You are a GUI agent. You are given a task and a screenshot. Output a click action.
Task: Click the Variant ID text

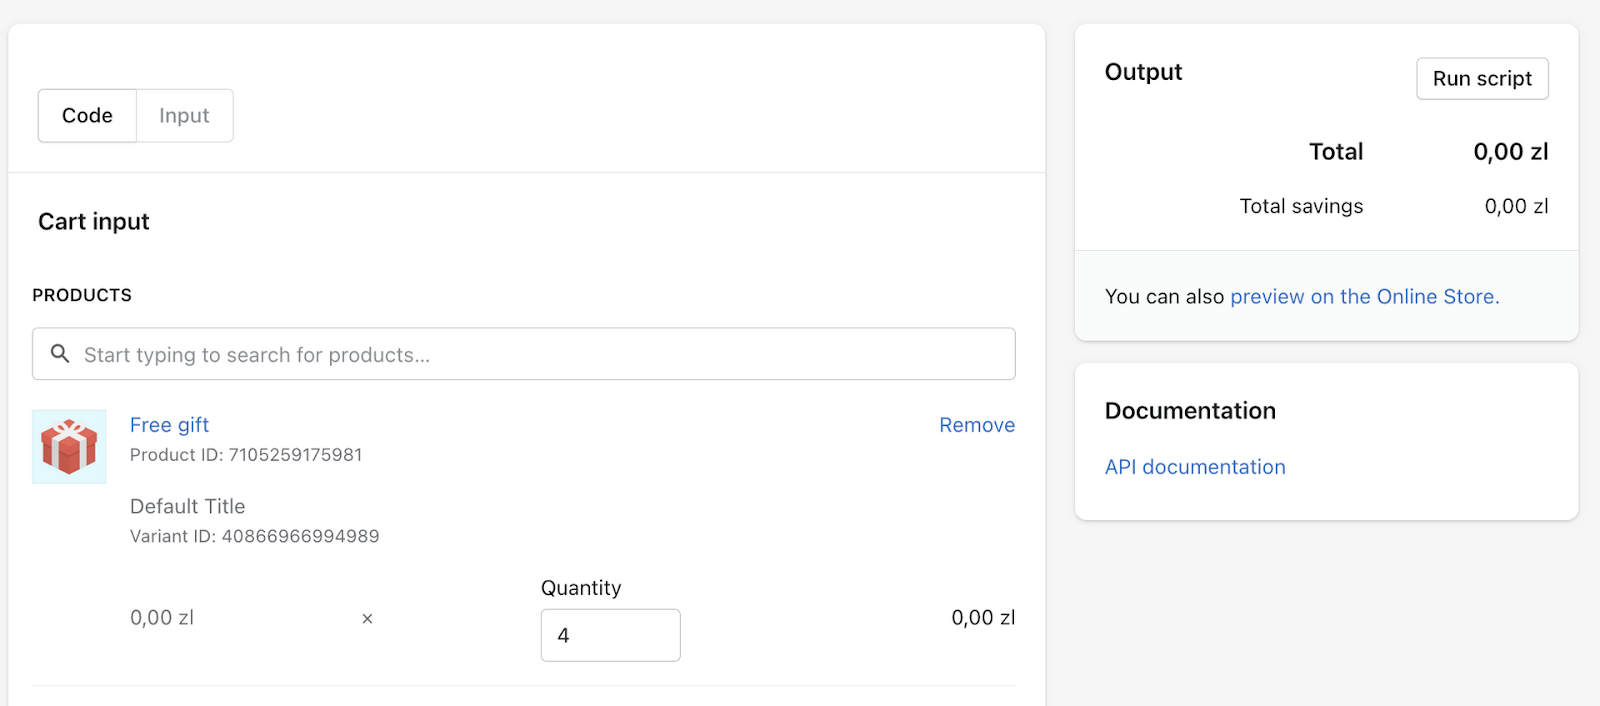click(x=254, y=537)
